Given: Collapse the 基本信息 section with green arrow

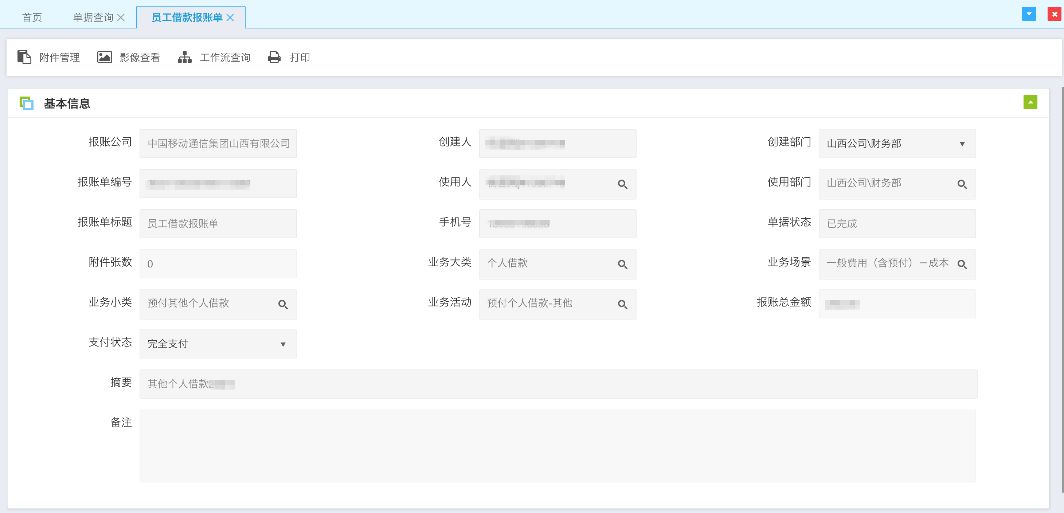Looking at the screenshot, I should coord(1030,102).
